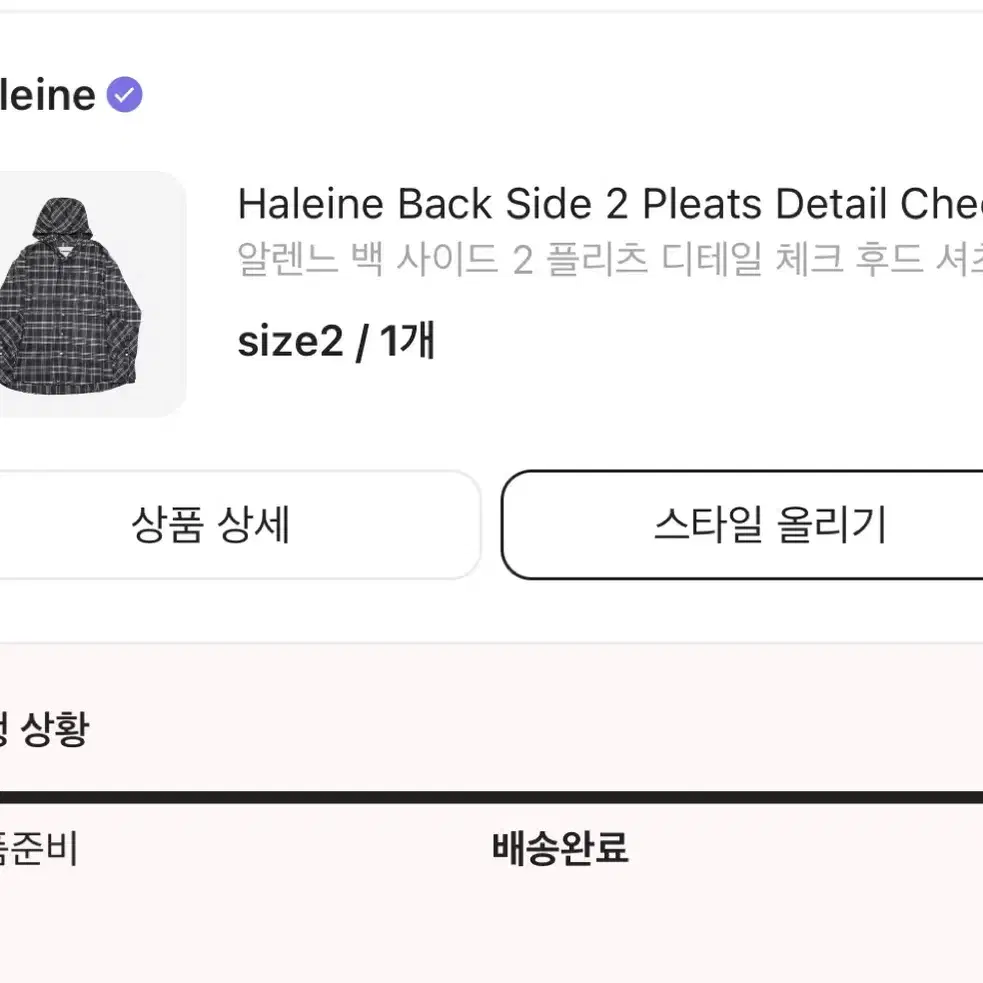This screenshot has height=983, width=983.
Task: Click the 상품 상세 button
Action: [x=240, y=525]
